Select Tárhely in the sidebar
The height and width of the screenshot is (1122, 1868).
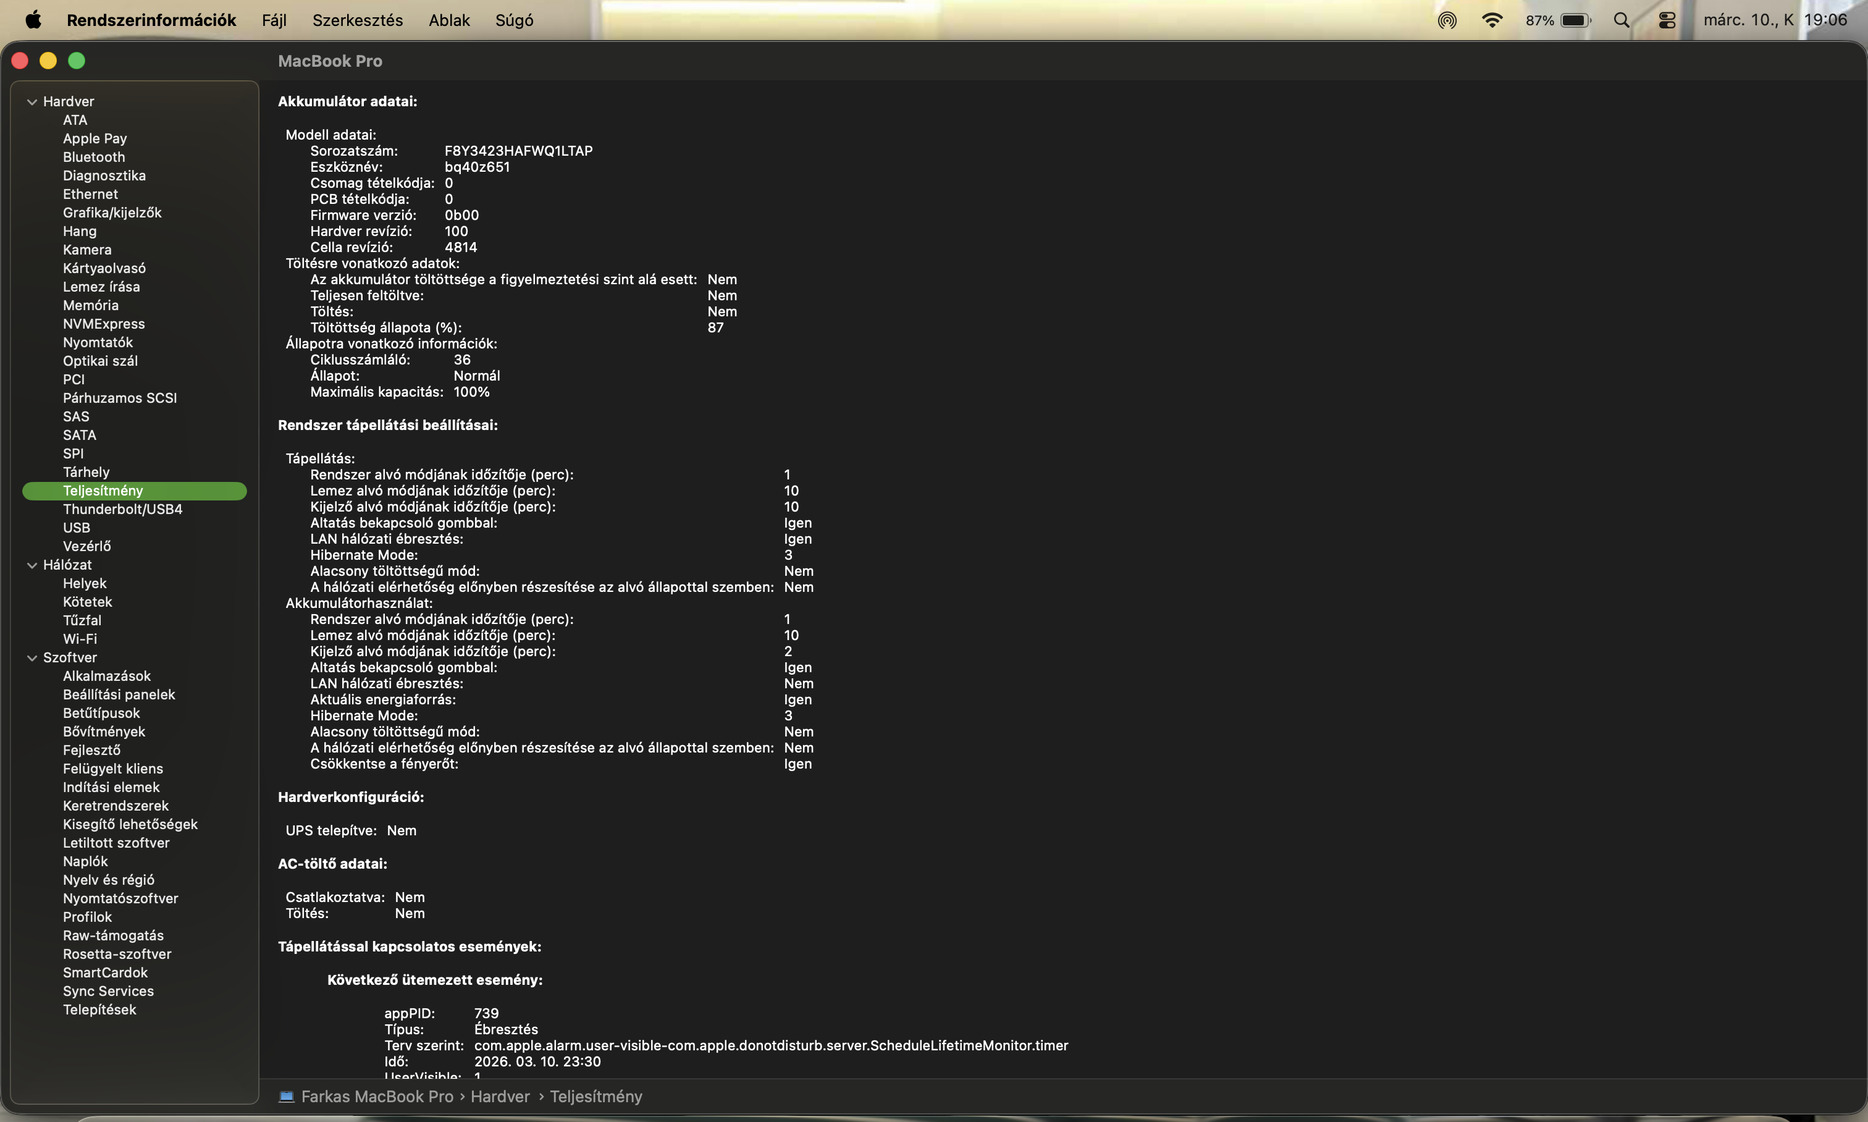(86, 472)
